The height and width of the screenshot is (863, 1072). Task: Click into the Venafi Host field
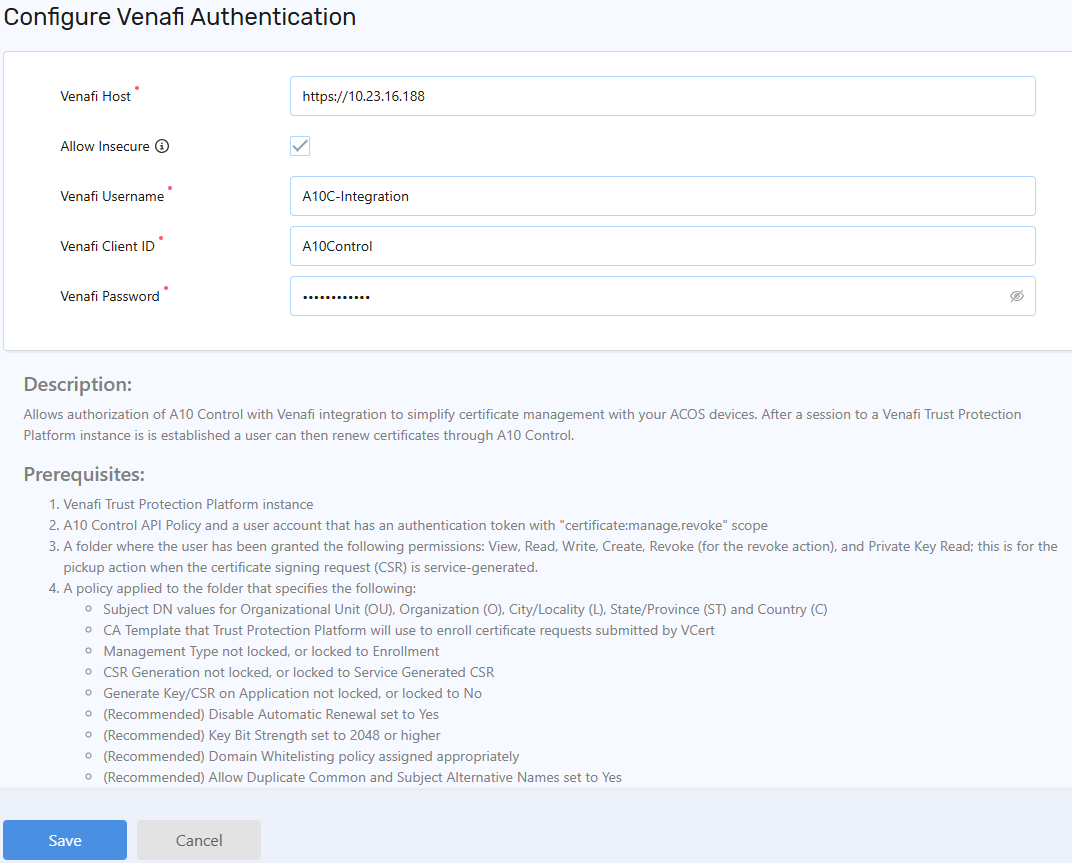click(x=662, y=96)
